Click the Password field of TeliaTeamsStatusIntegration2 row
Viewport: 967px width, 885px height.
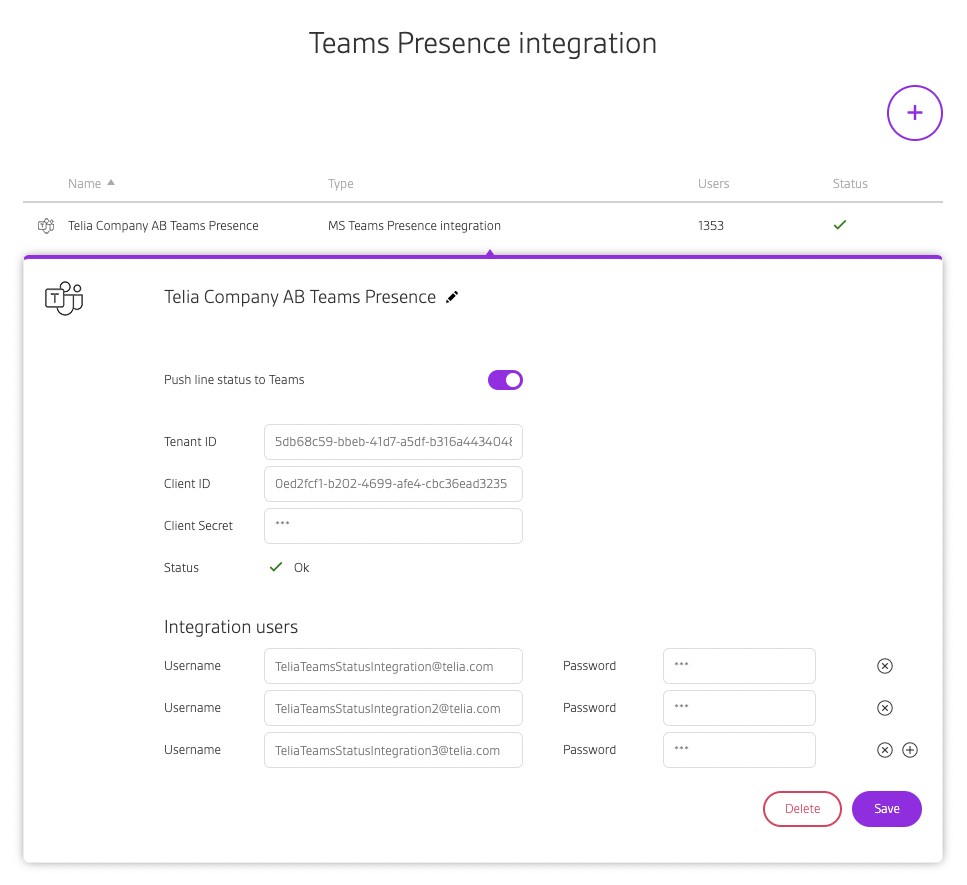pyautogui.click(x=739, y=708)
